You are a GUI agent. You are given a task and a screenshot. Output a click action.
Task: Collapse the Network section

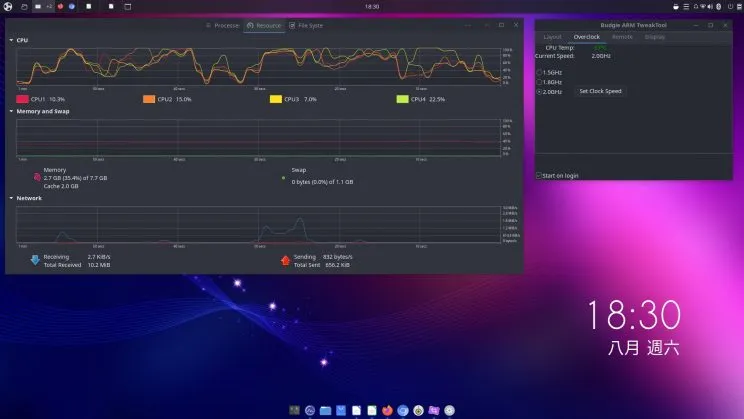(11, 198)
